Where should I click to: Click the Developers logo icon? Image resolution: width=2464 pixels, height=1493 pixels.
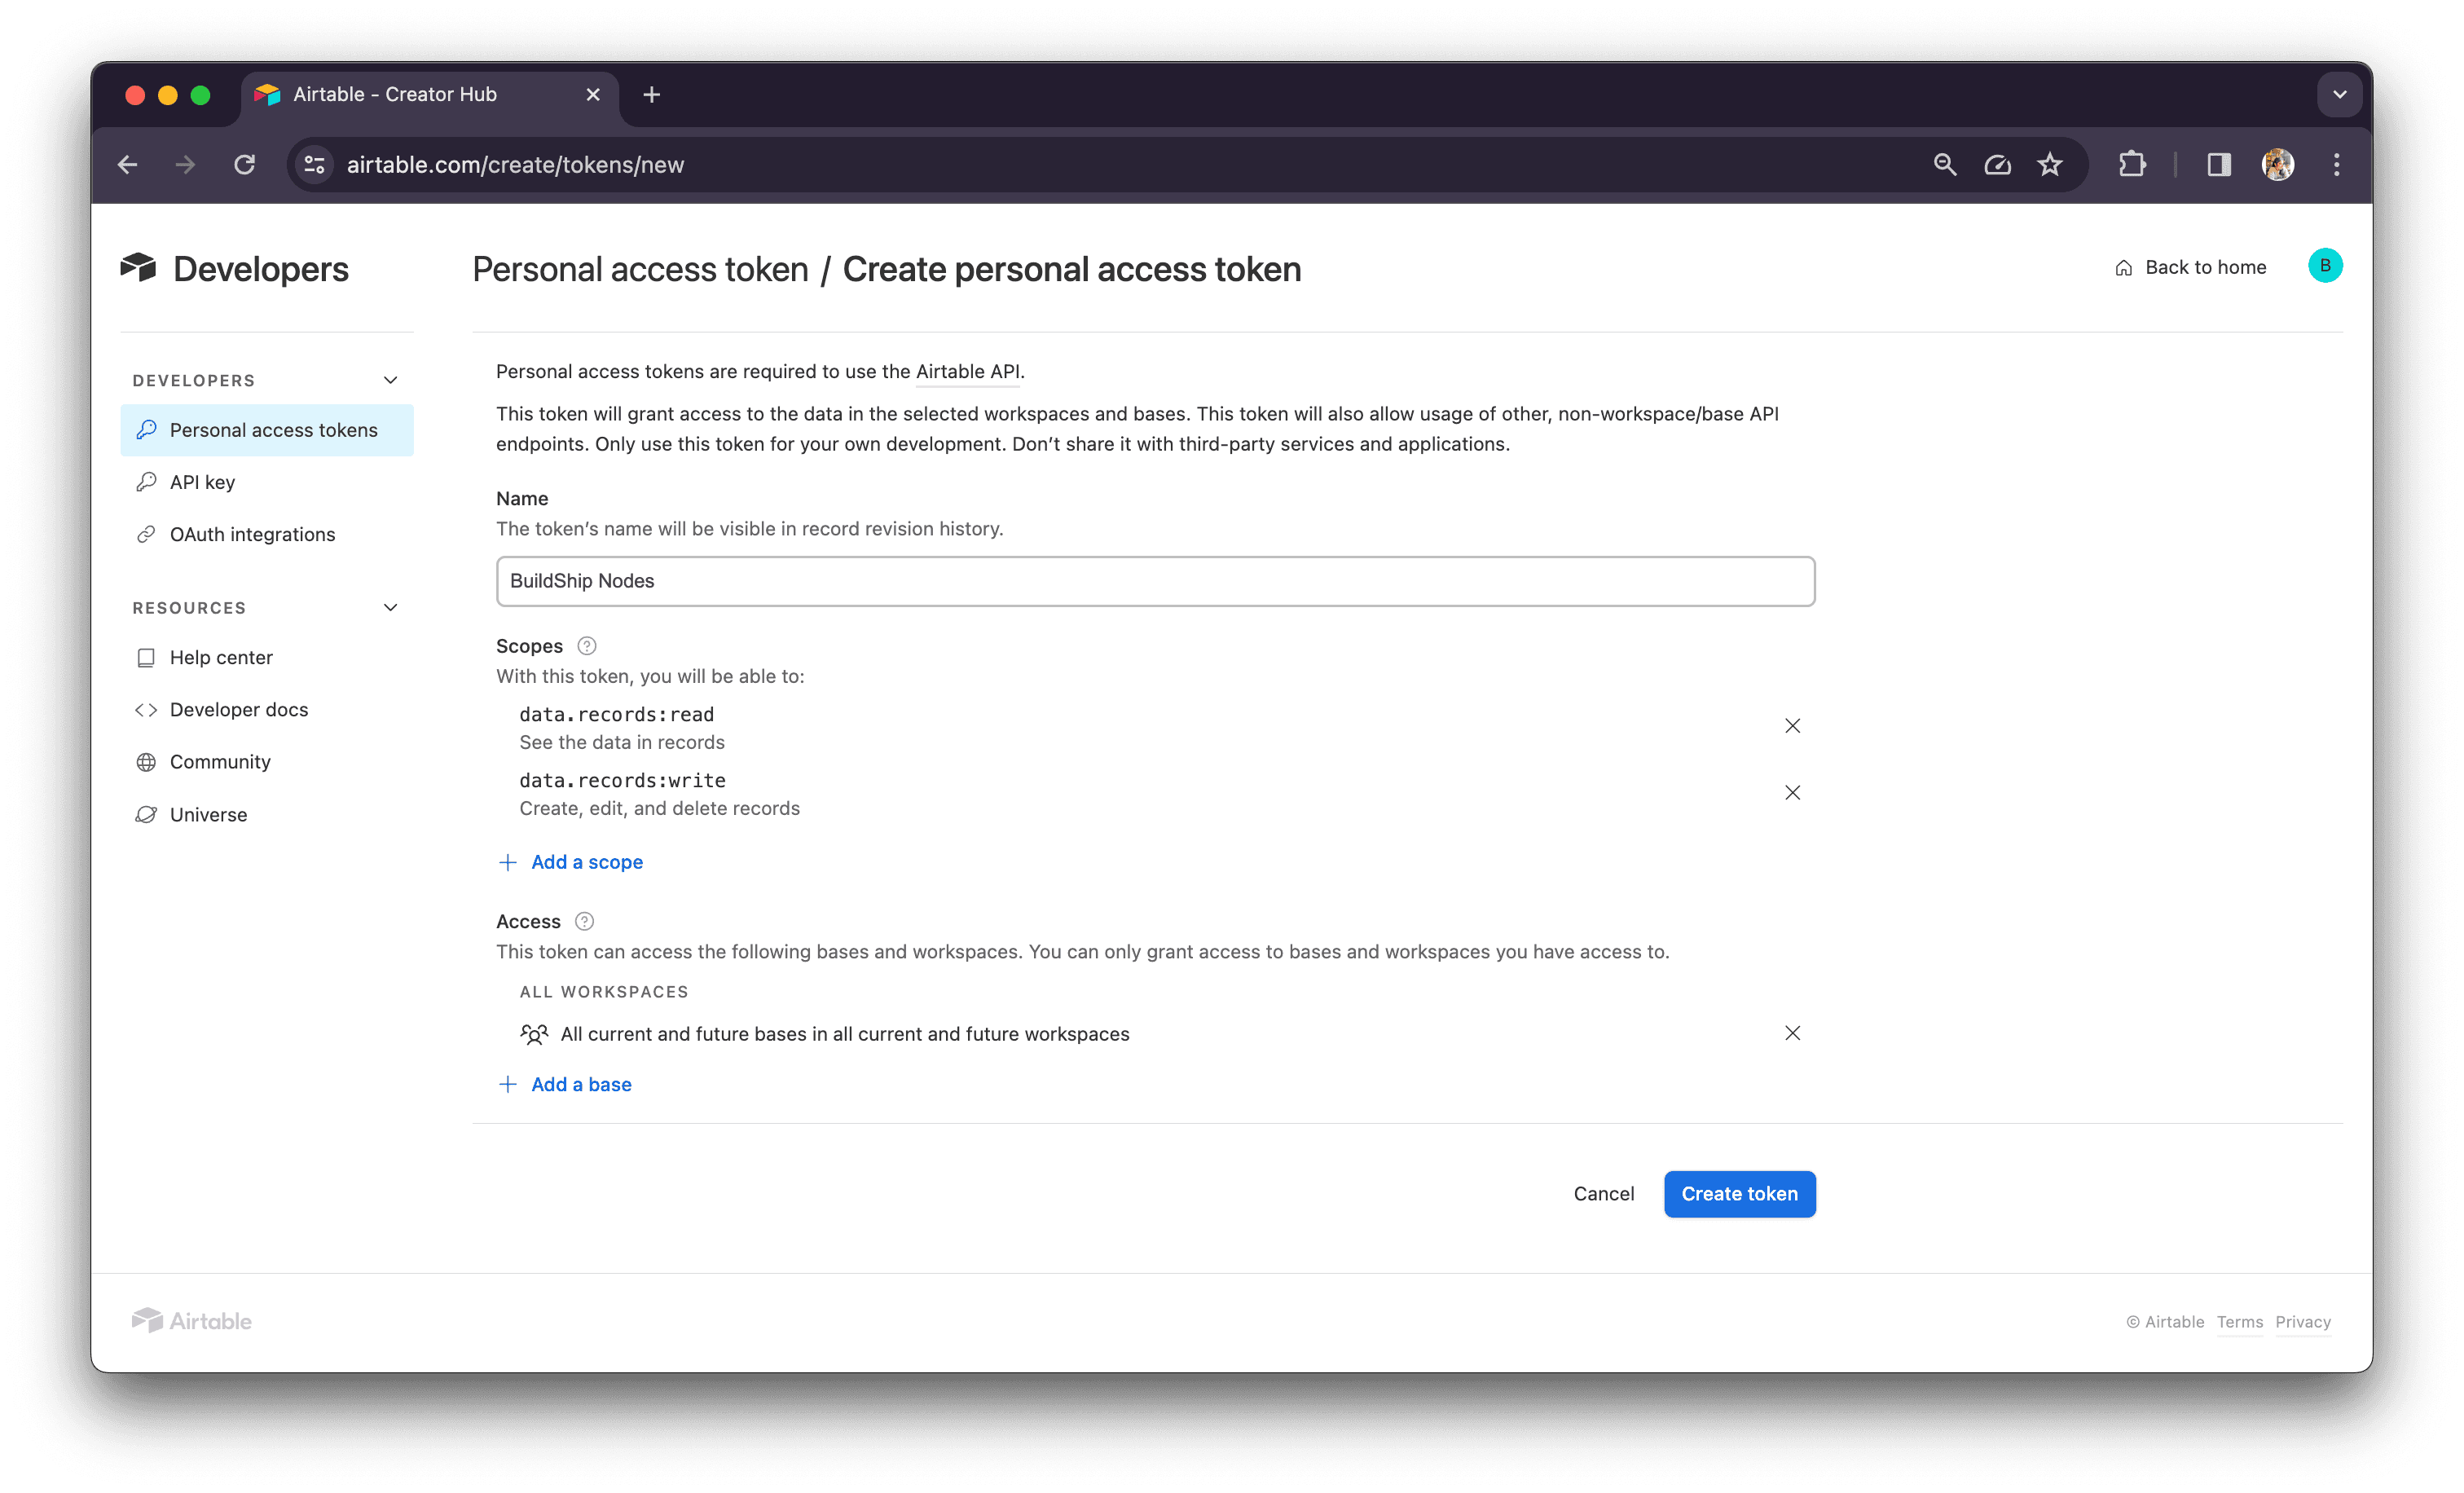click(x=140, y=267)
